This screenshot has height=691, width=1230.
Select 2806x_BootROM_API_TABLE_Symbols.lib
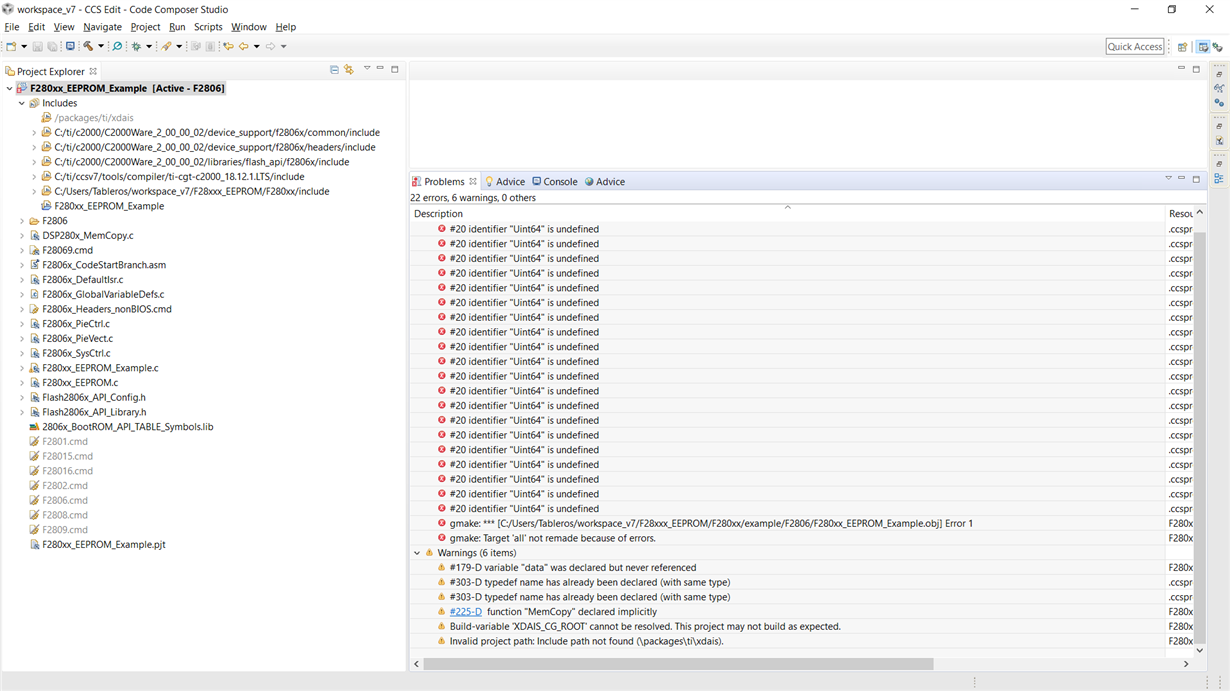click(x=127, y=427)
